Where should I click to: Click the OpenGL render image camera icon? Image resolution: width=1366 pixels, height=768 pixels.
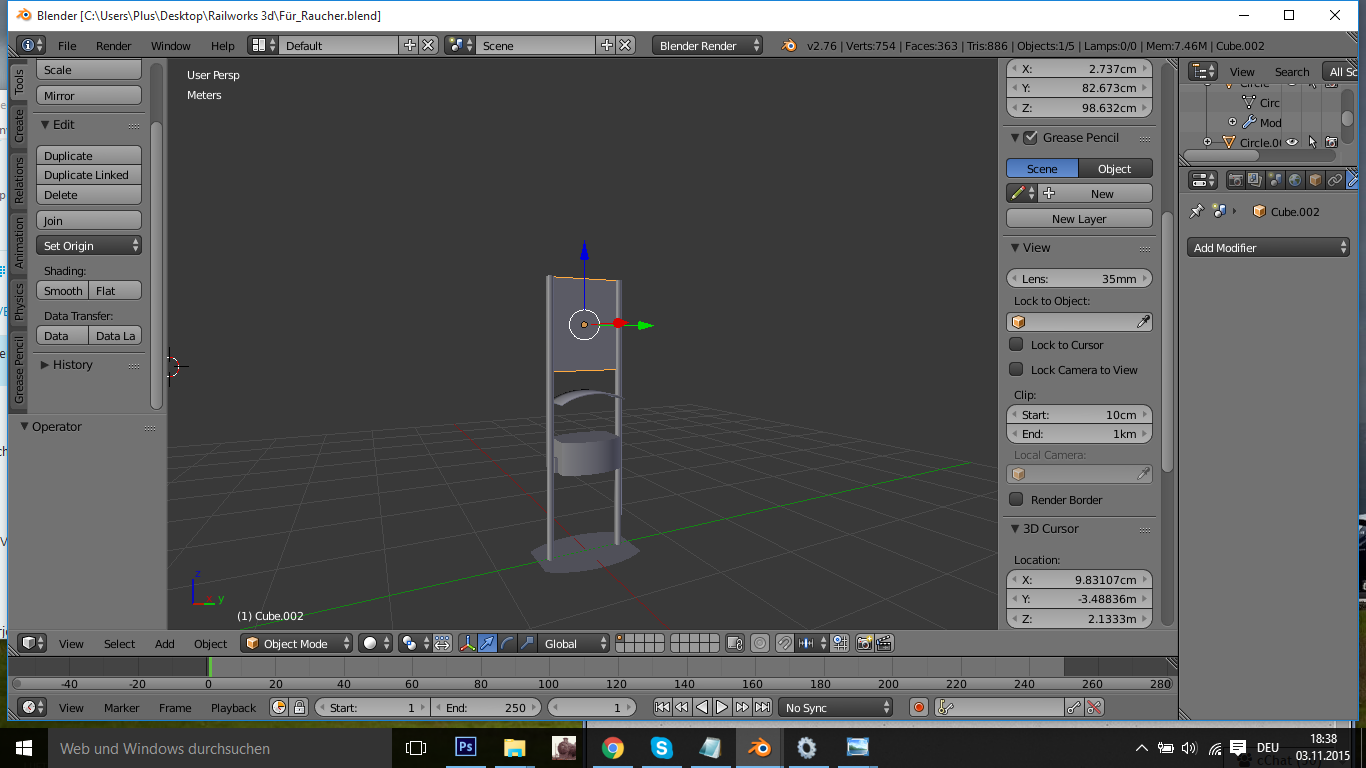click(865, 644)
